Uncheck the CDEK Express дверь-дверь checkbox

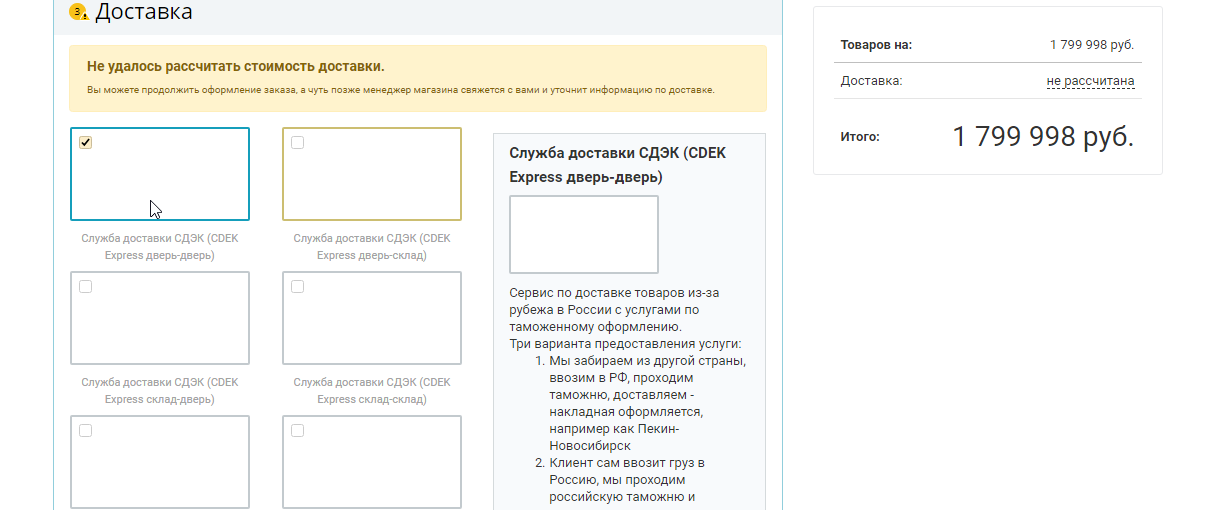(x=86, y=143)
